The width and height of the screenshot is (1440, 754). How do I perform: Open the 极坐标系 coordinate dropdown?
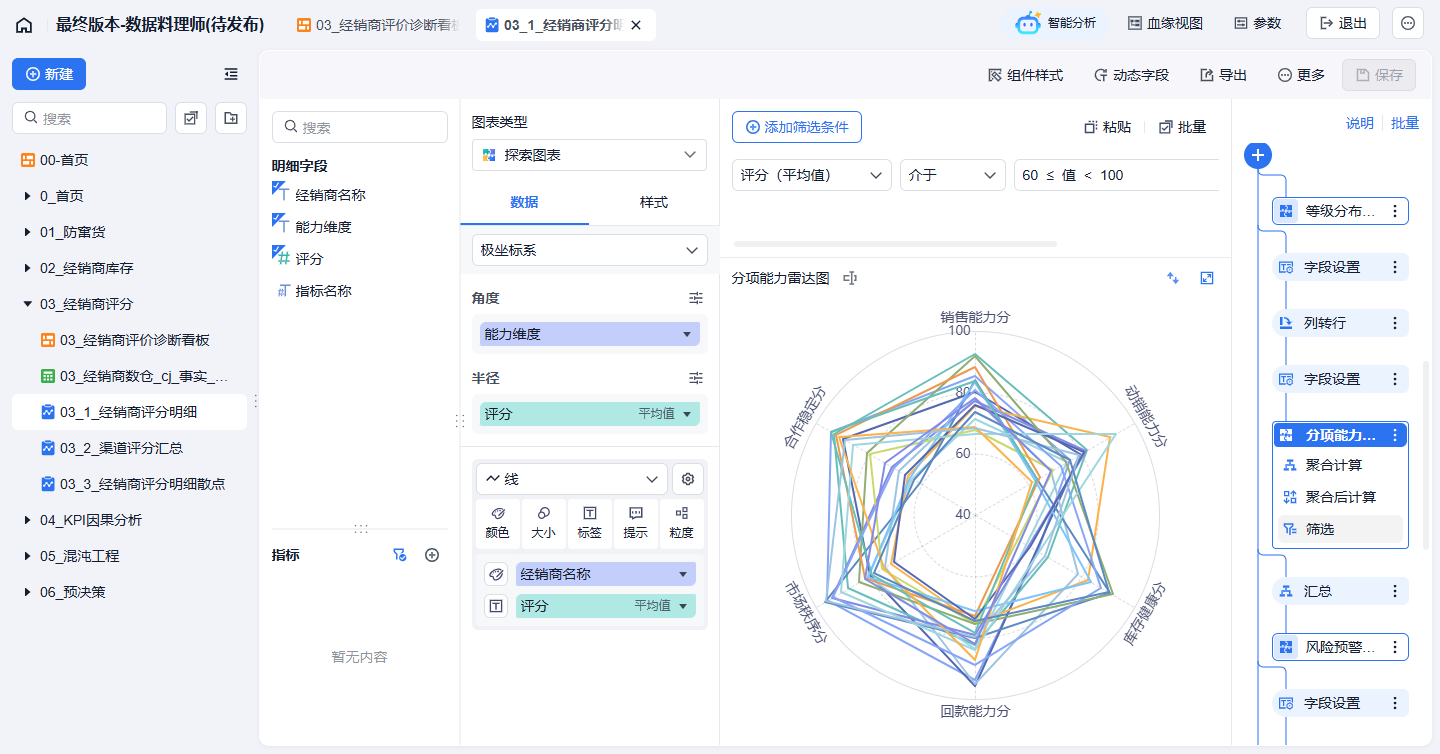coord(589,250)
